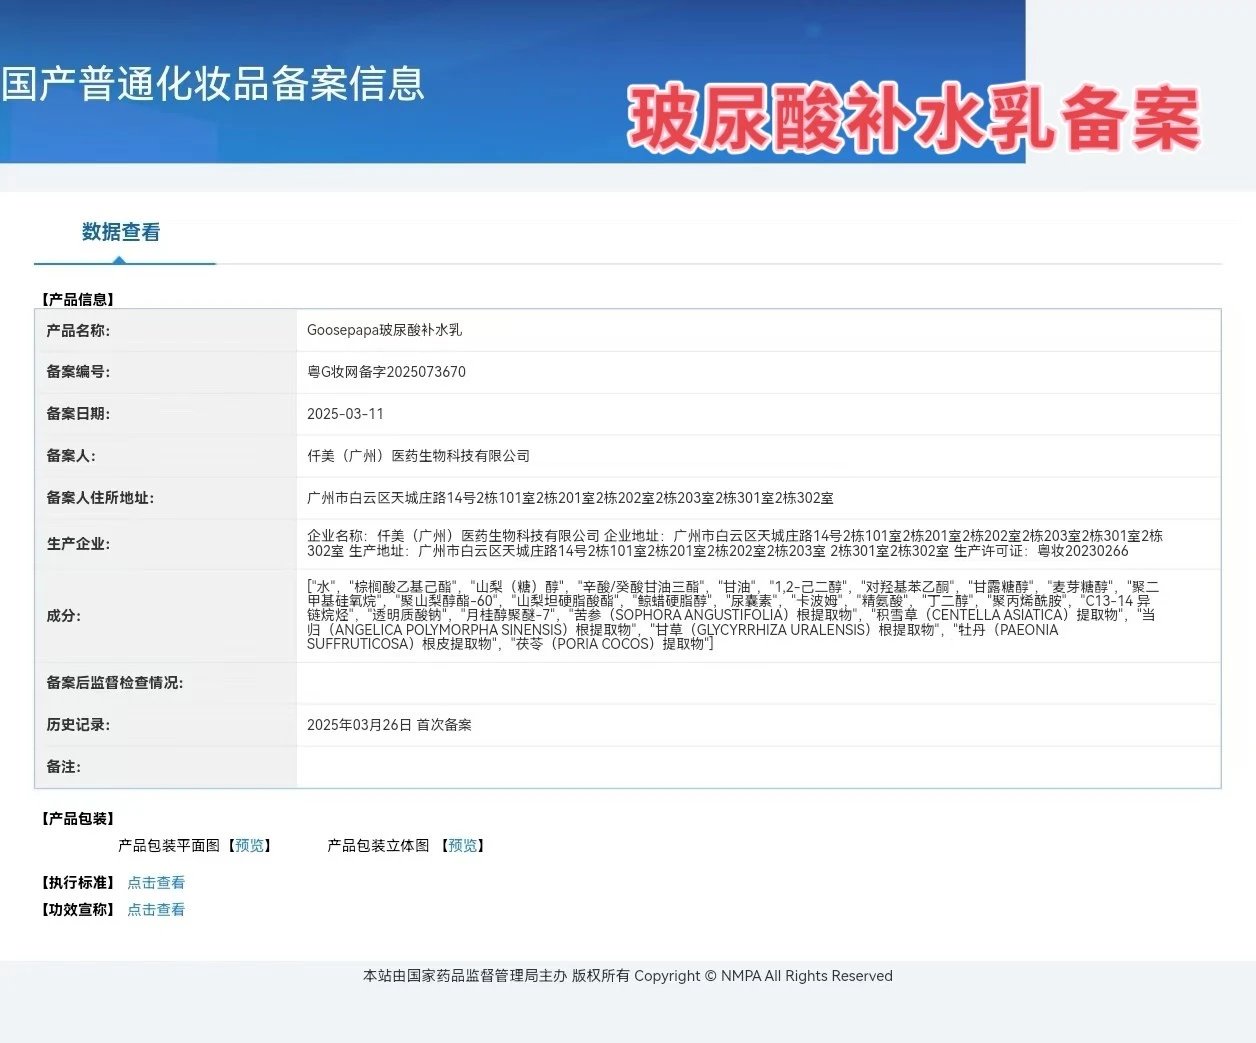This screenshot has width=1256, height=1043.
Task: Click the 备注 row label
Action: (64, 767)
